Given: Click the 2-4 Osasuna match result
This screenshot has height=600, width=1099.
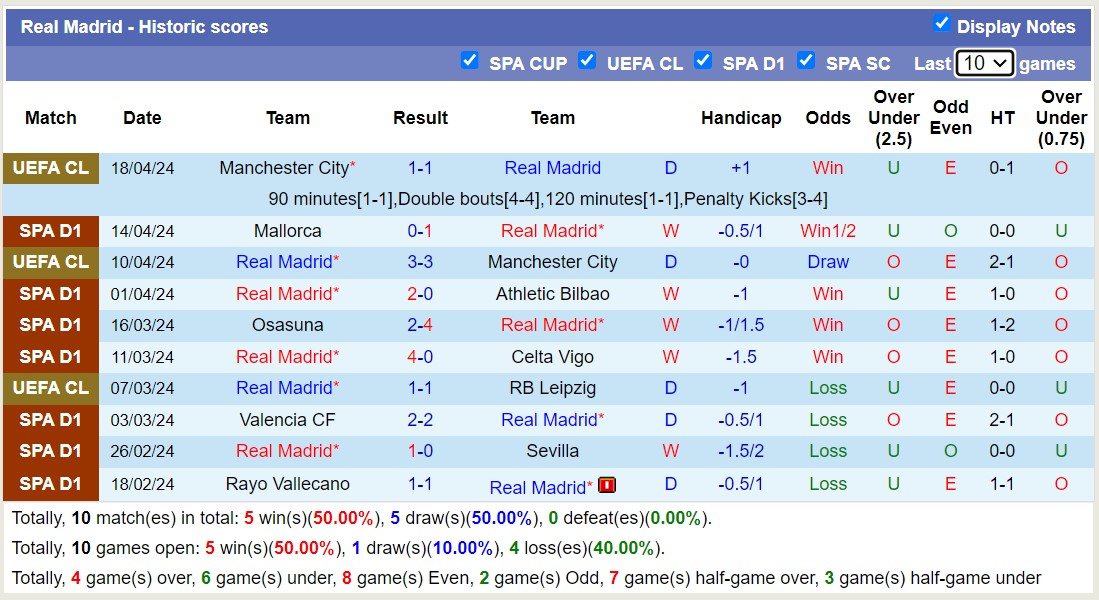Looking at the screenshot, I should (420, 325).
